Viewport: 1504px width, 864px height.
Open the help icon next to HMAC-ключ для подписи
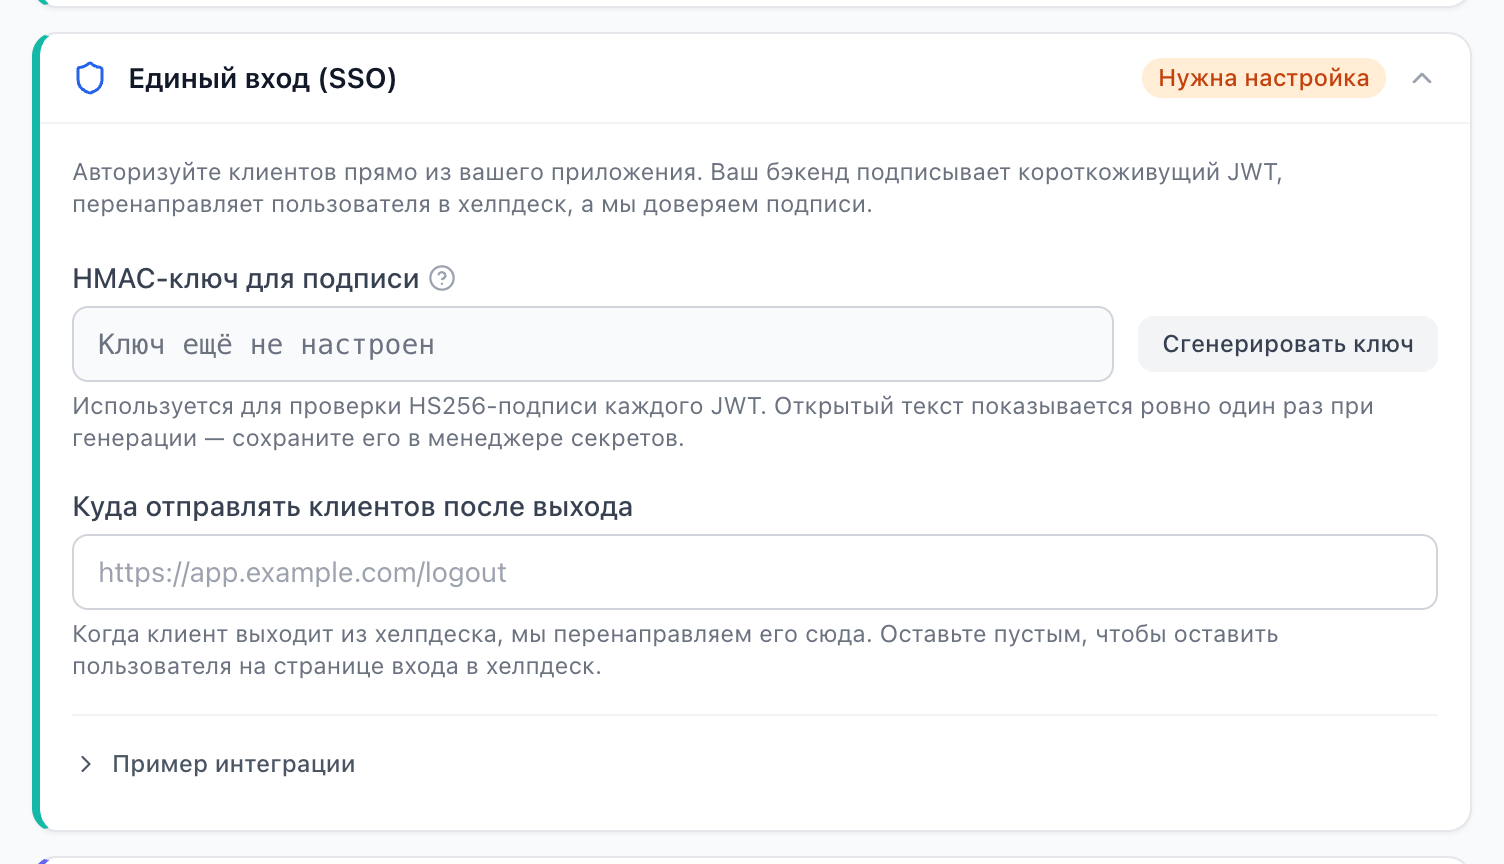point(442,278)
